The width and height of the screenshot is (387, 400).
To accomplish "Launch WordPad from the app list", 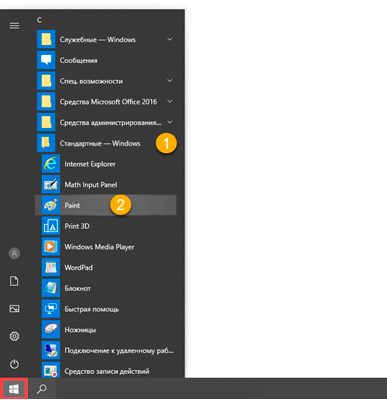I will pos(105,268).
